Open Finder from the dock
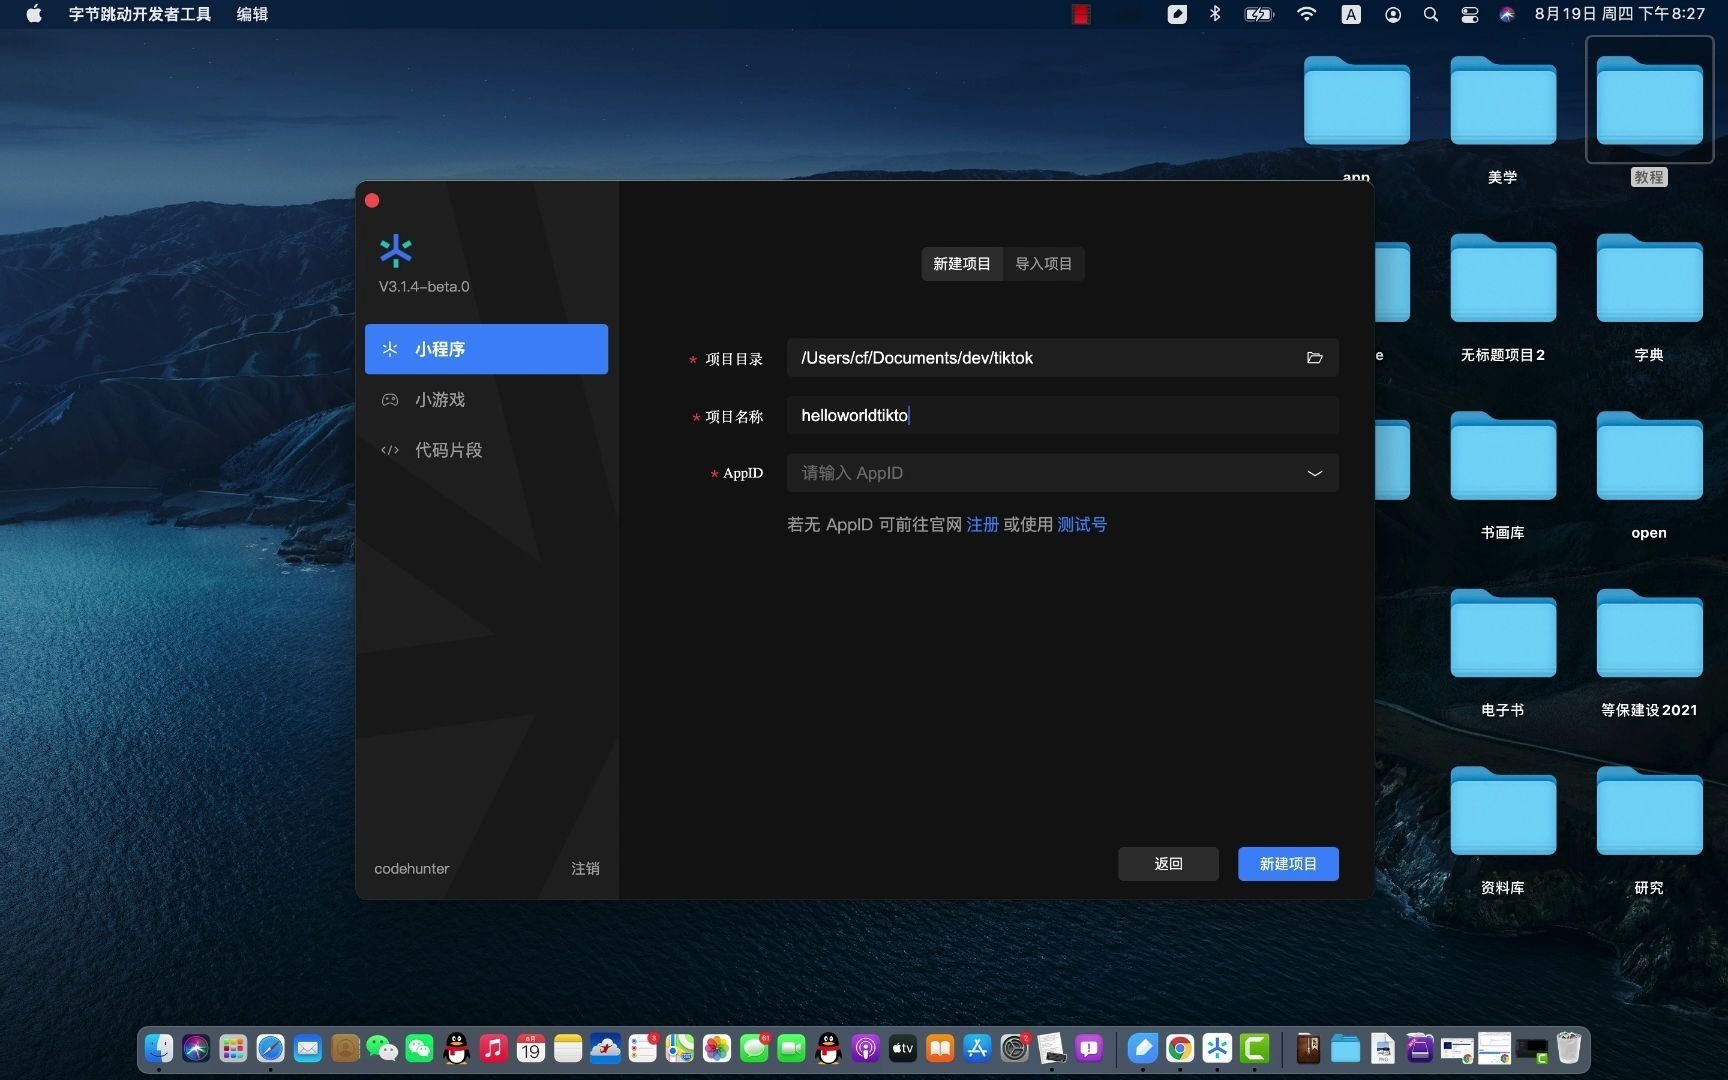Screen dimensions: 1728x1080 point(159,1048)
